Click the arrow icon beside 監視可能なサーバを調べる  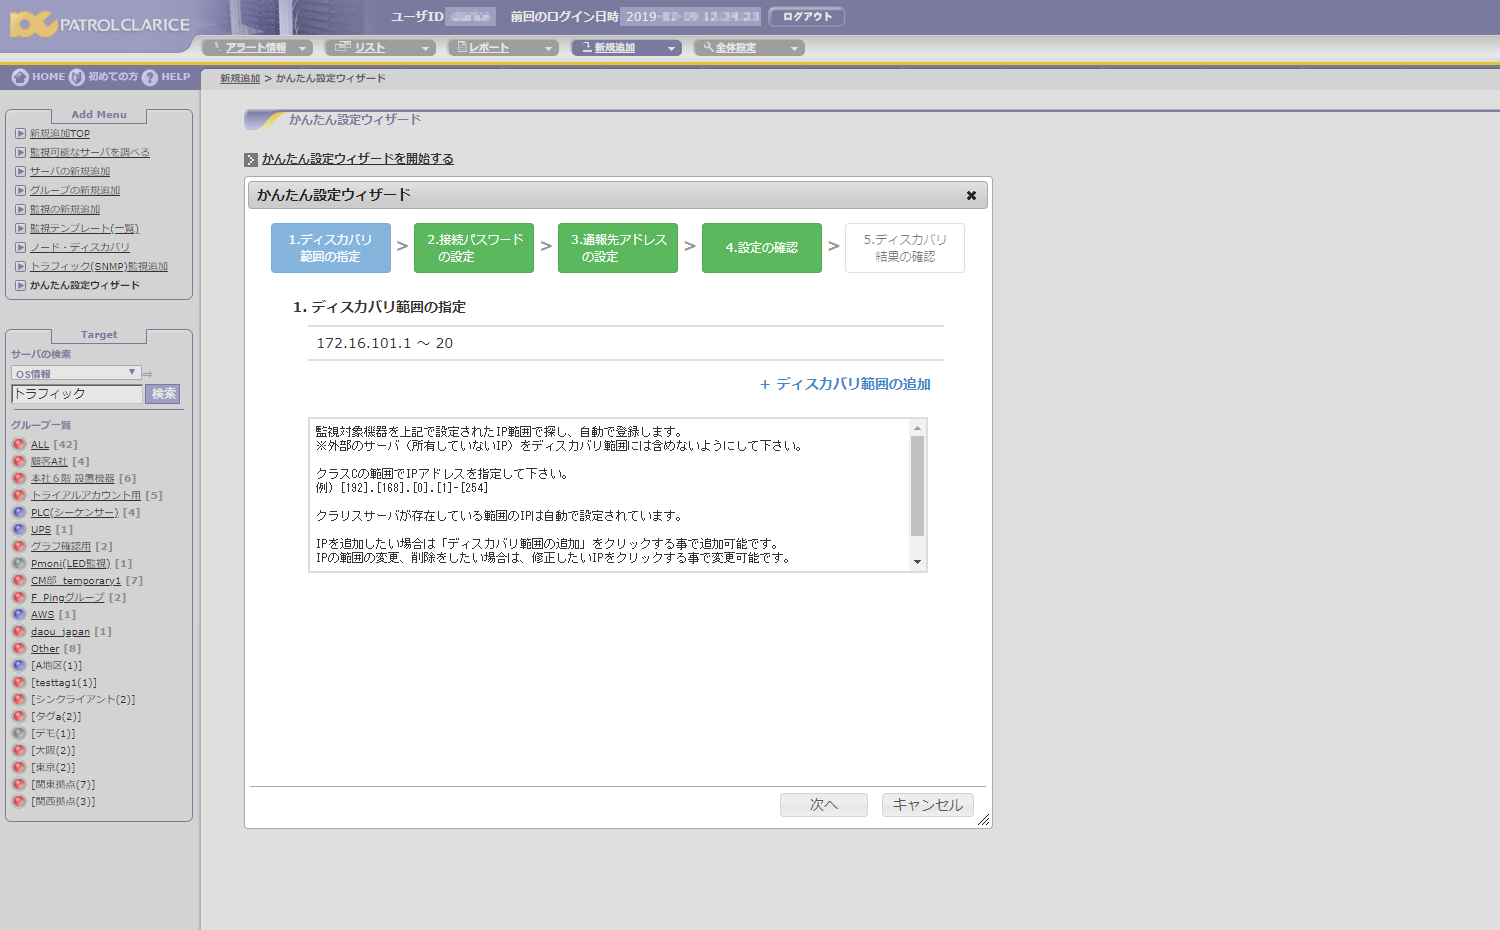20,152
